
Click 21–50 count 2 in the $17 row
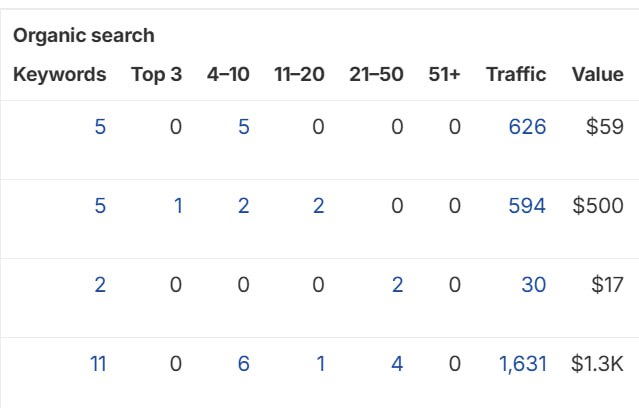397,285
